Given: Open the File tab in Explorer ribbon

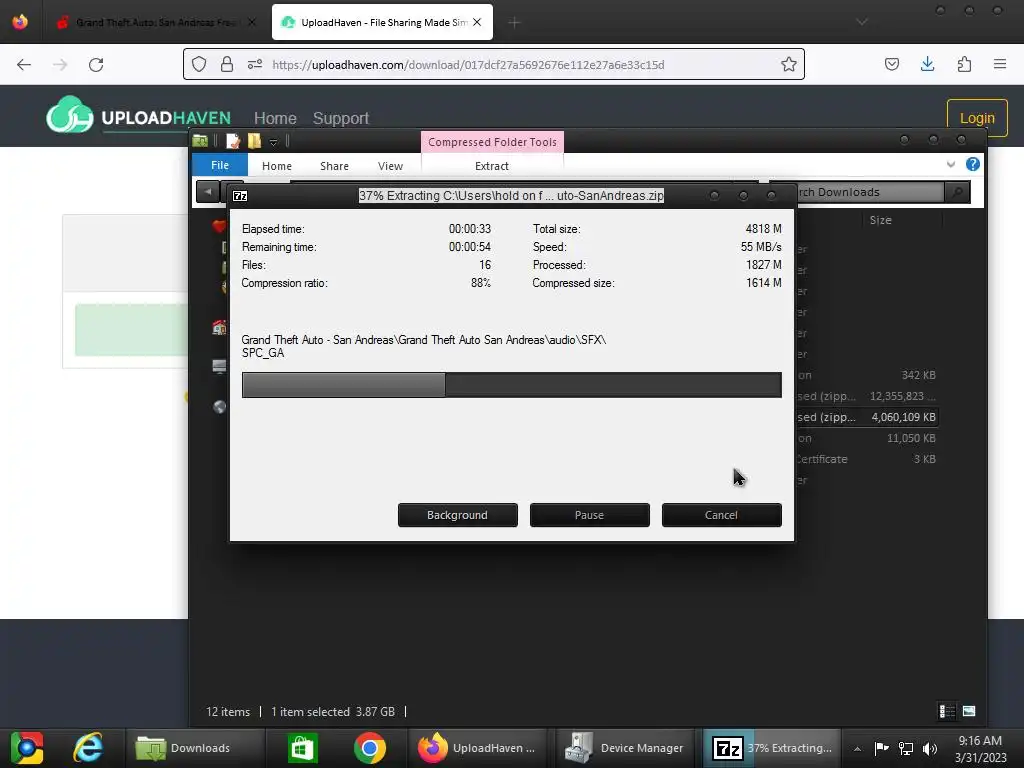Looking at the screenshot, I should coord(219,165).
